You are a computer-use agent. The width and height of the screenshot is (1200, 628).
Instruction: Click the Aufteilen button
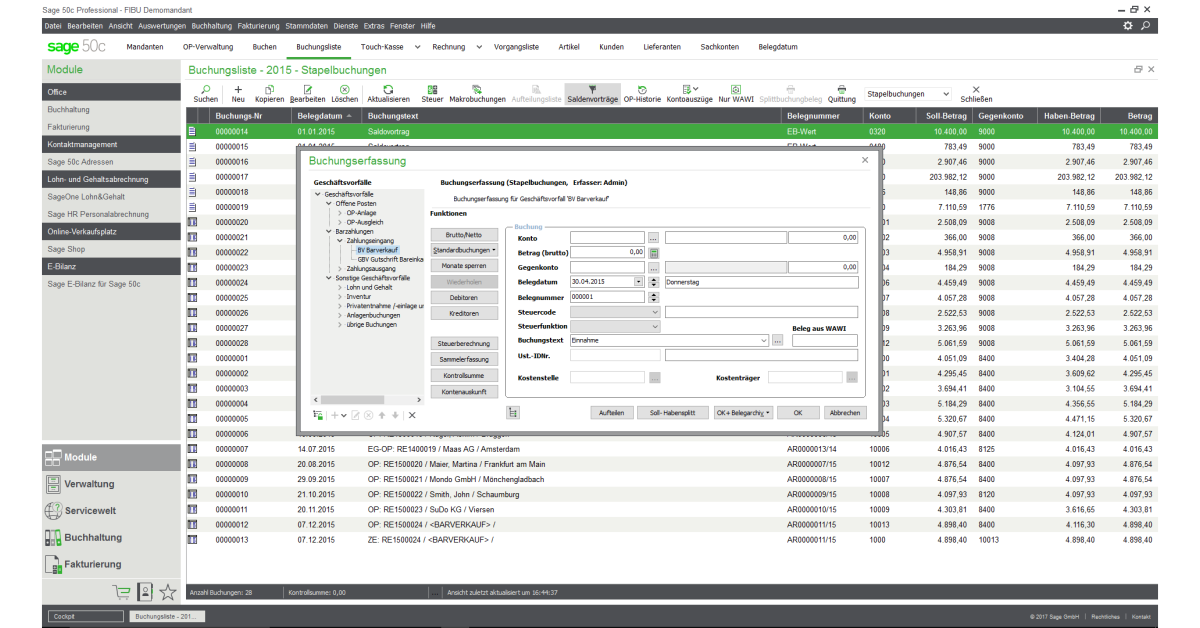point(611,412)
